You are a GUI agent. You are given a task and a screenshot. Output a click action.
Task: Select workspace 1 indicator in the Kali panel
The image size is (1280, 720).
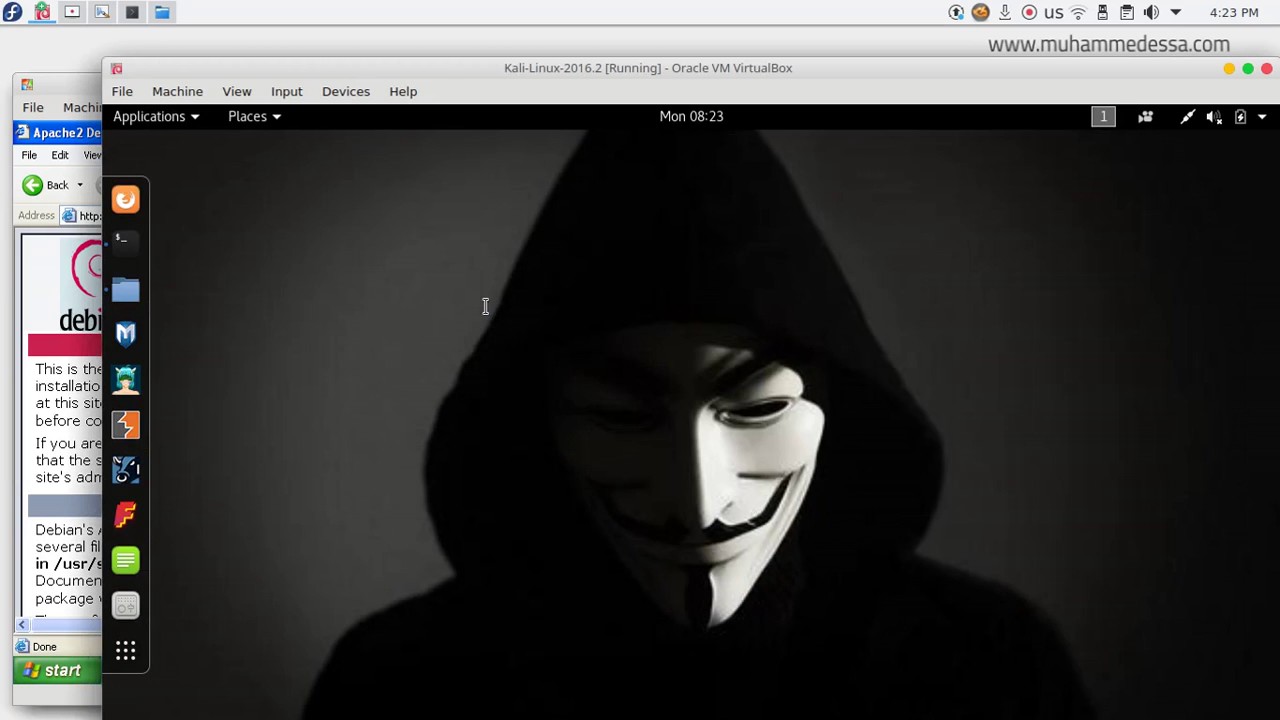click(1103, 116)
